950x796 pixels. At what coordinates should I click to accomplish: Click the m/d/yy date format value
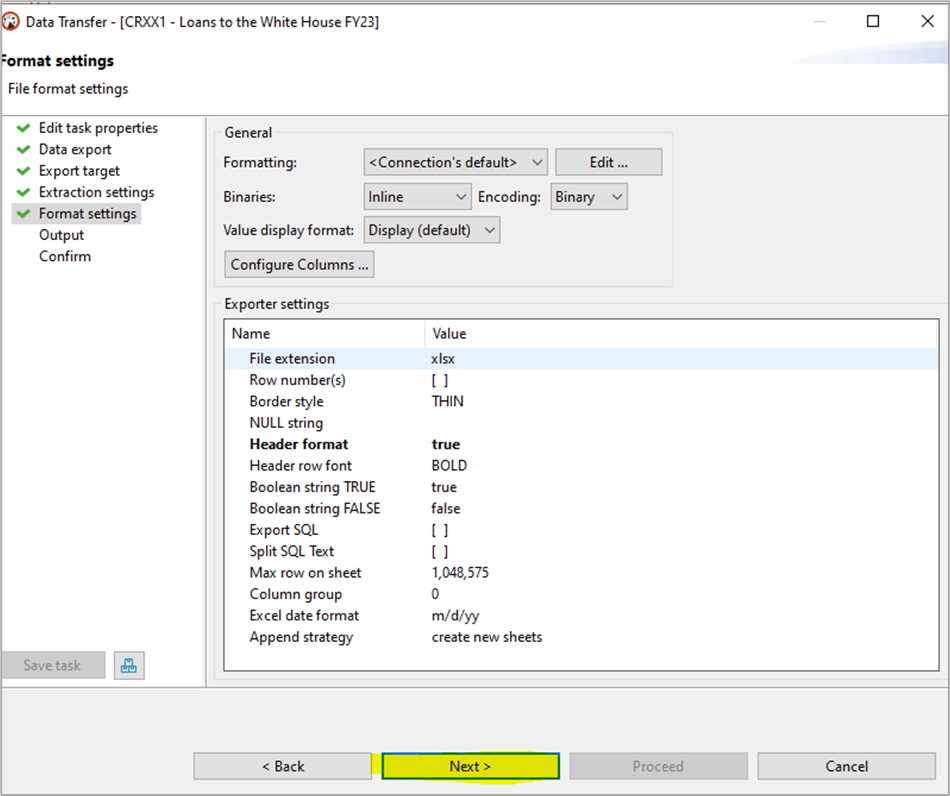click(x=456, y=616)
